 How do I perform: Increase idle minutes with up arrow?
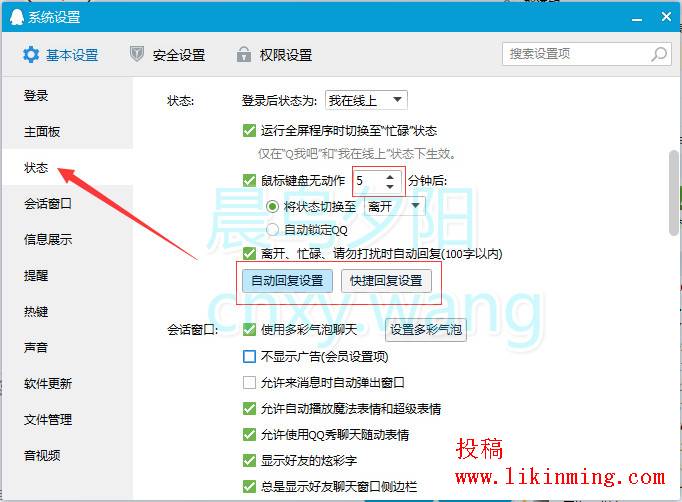390,176
